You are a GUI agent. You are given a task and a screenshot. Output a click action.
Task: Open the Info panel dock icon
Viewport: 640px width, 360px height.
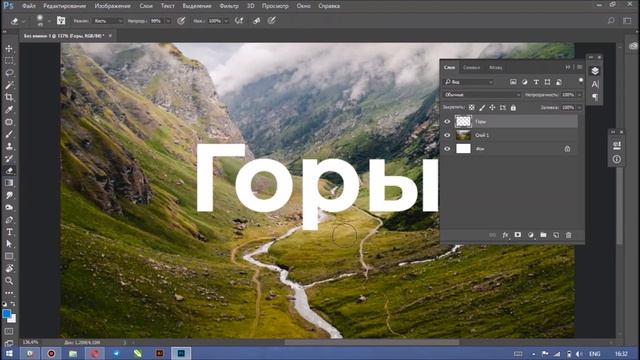coord(617,159)
